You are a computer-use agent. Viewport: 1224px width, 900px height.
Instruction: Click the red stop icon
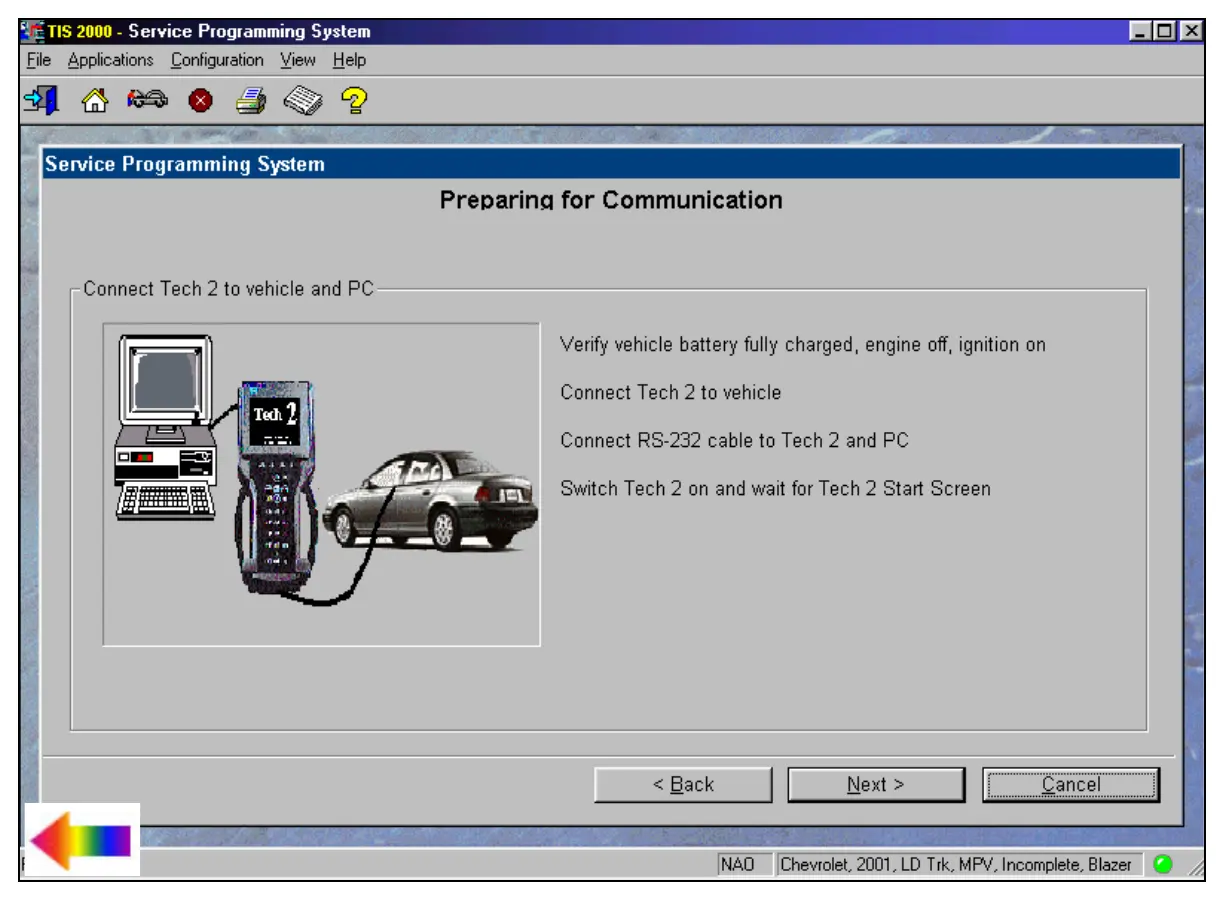tap(200, 101)
